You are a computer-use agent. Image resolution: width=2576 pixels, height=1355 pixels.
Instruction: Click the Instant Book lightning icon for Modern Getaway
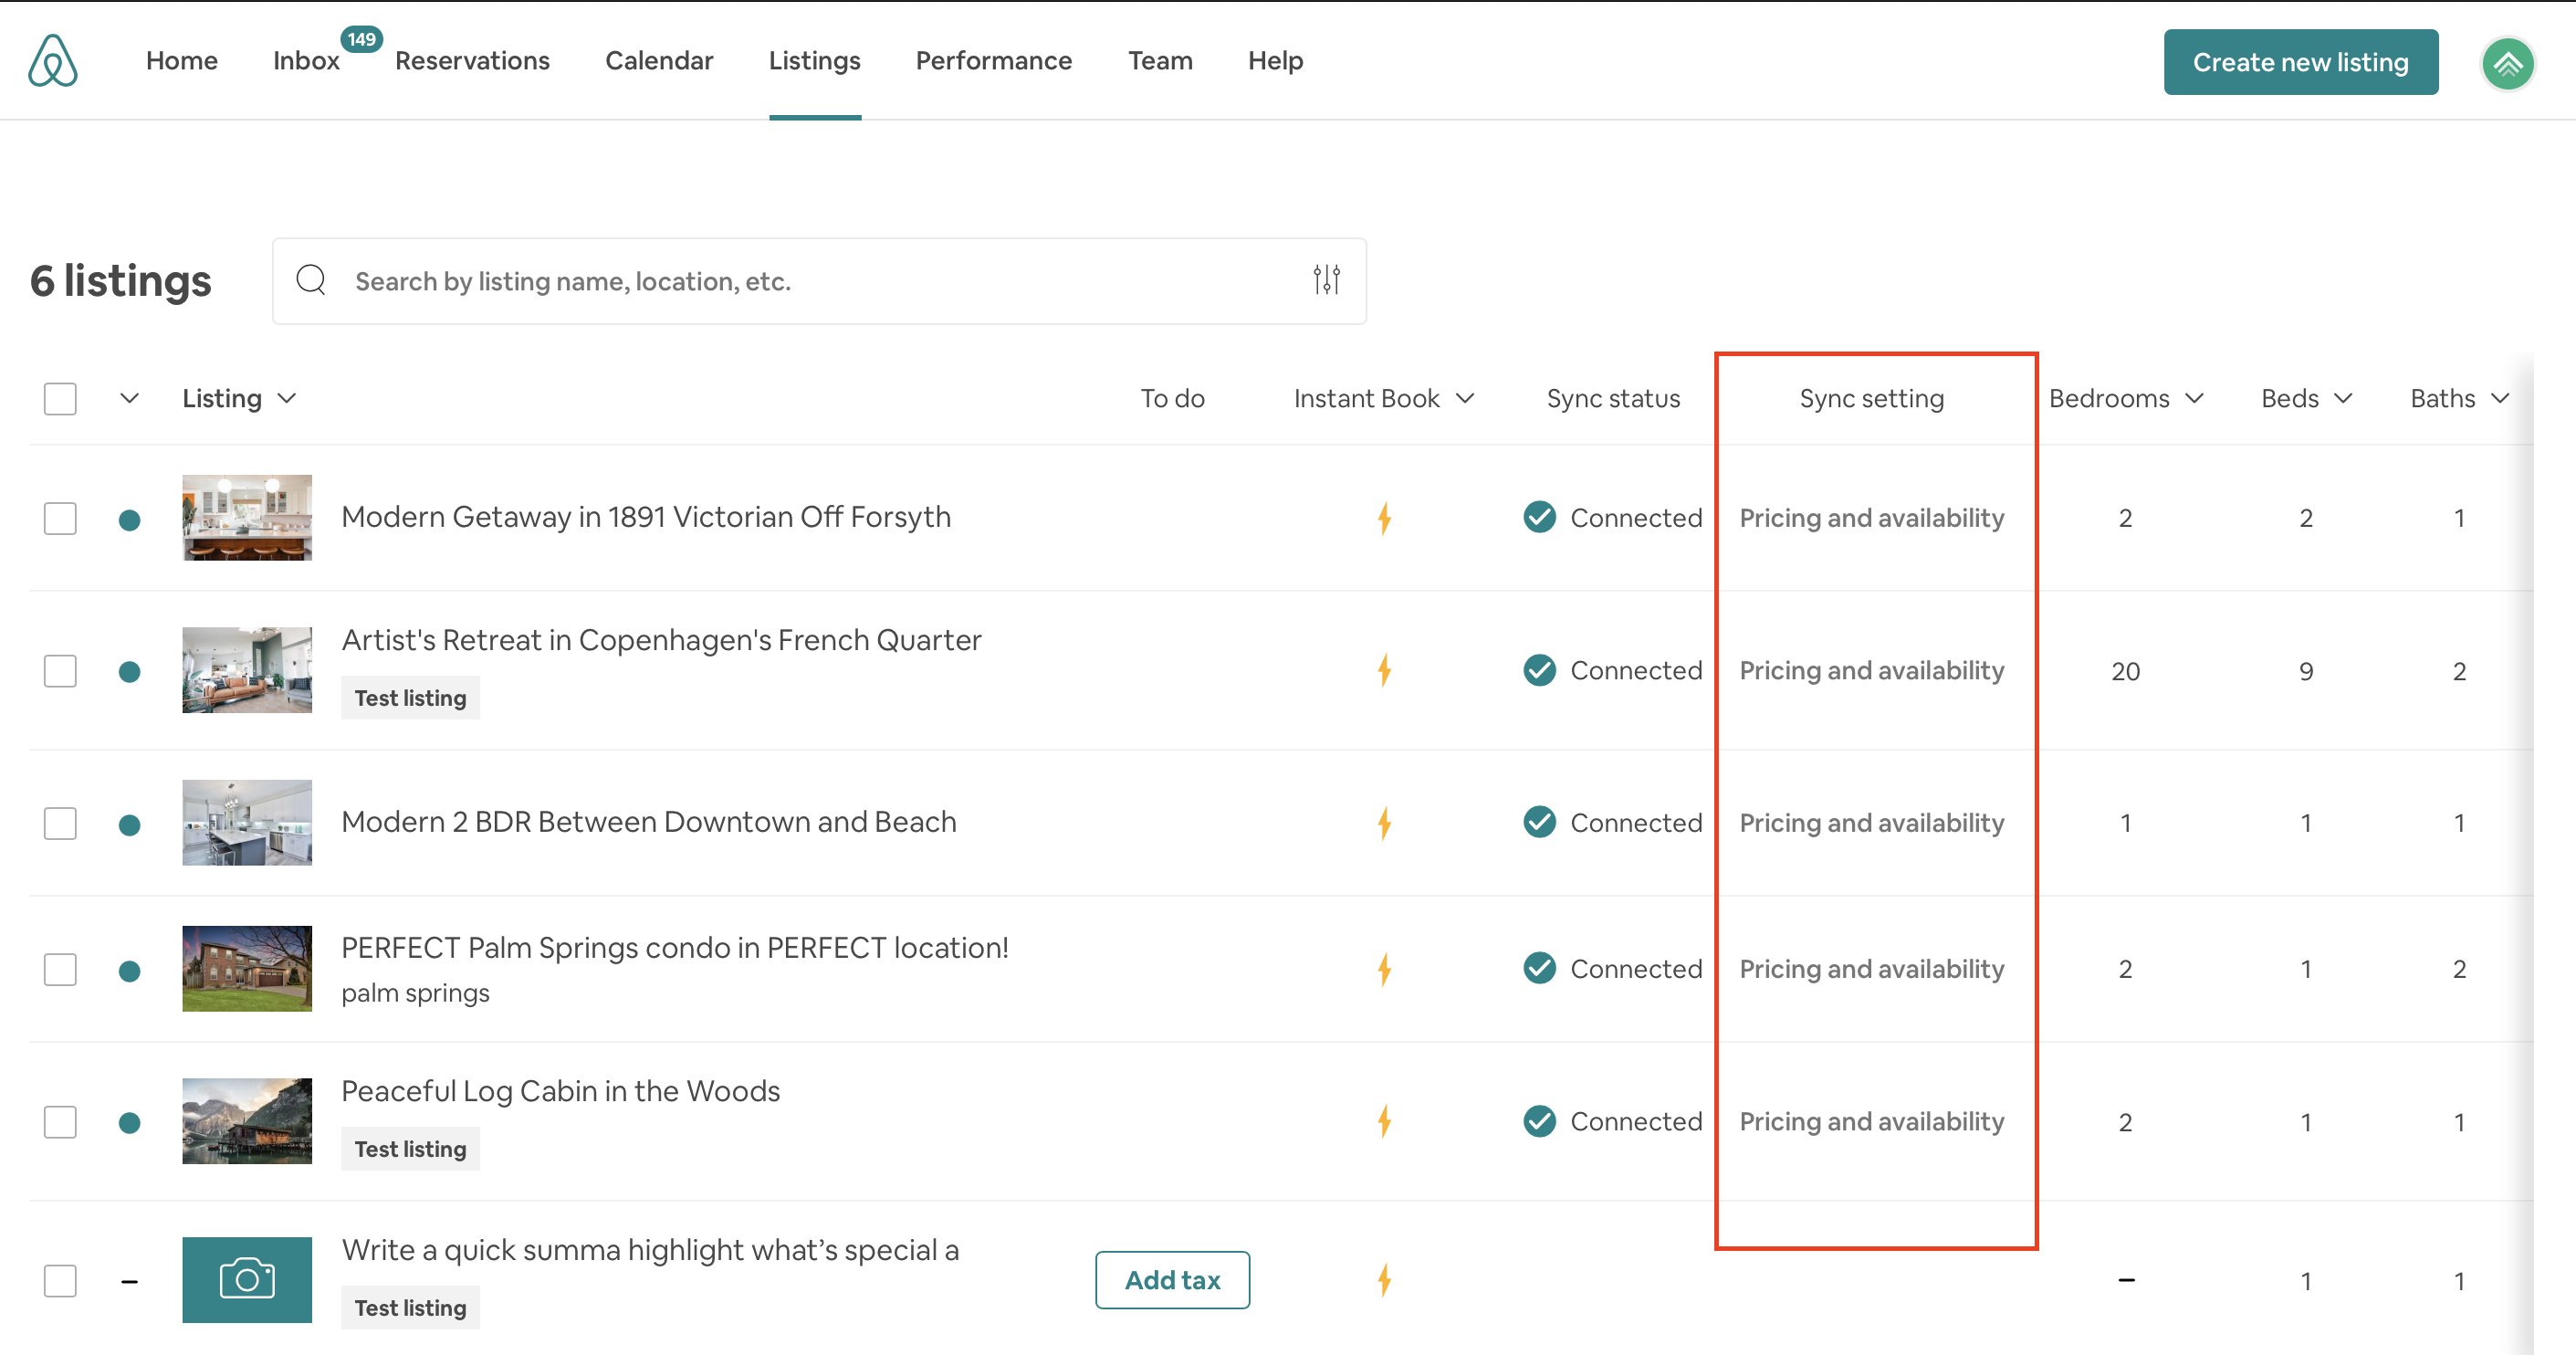click(x=1385, y=518)
